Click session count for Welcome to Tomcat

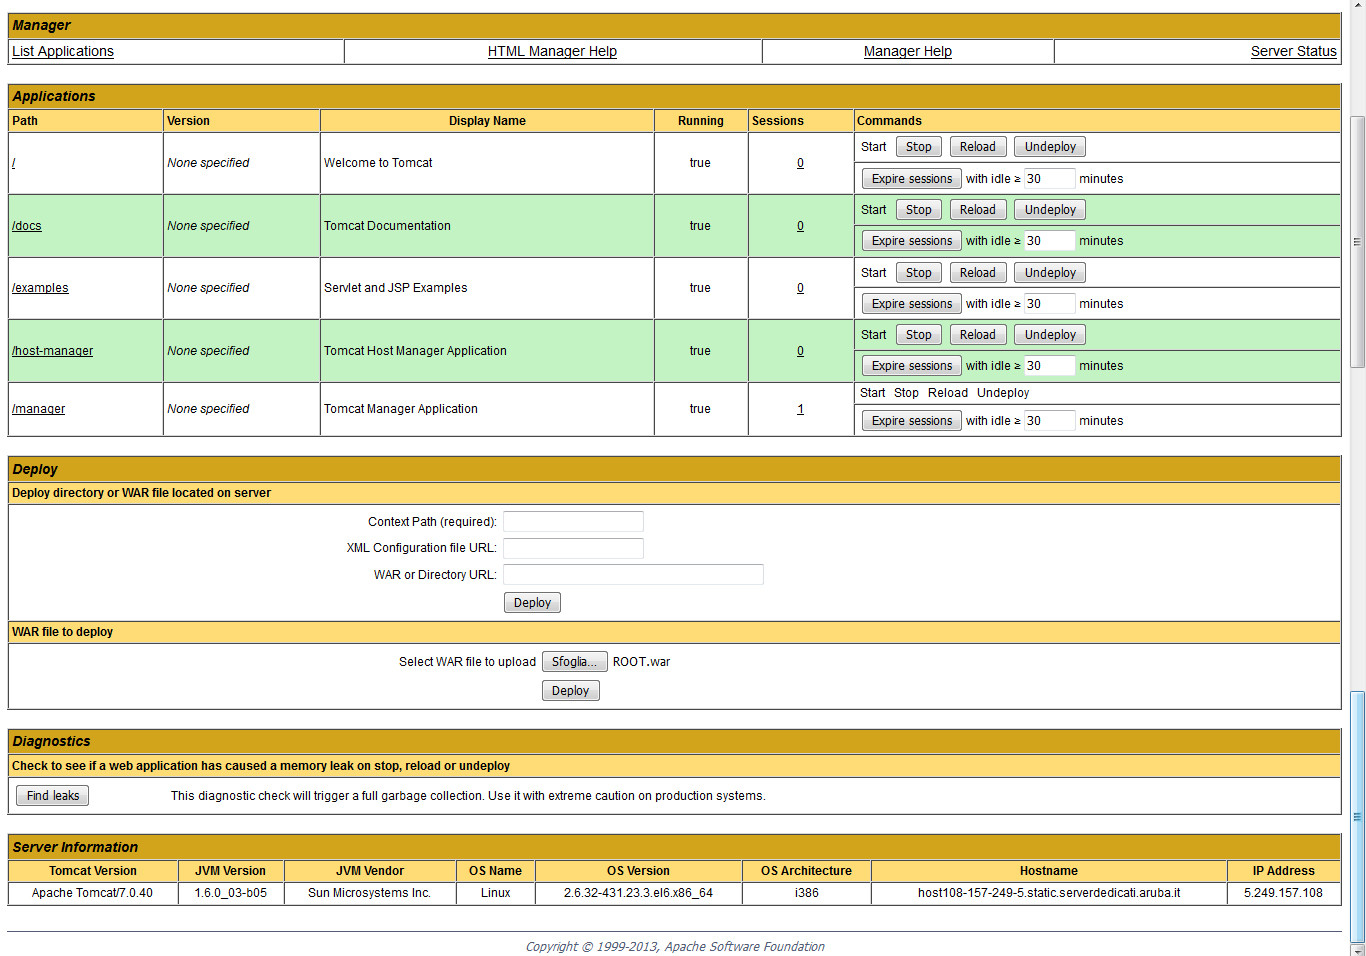[x=800, y=163]
